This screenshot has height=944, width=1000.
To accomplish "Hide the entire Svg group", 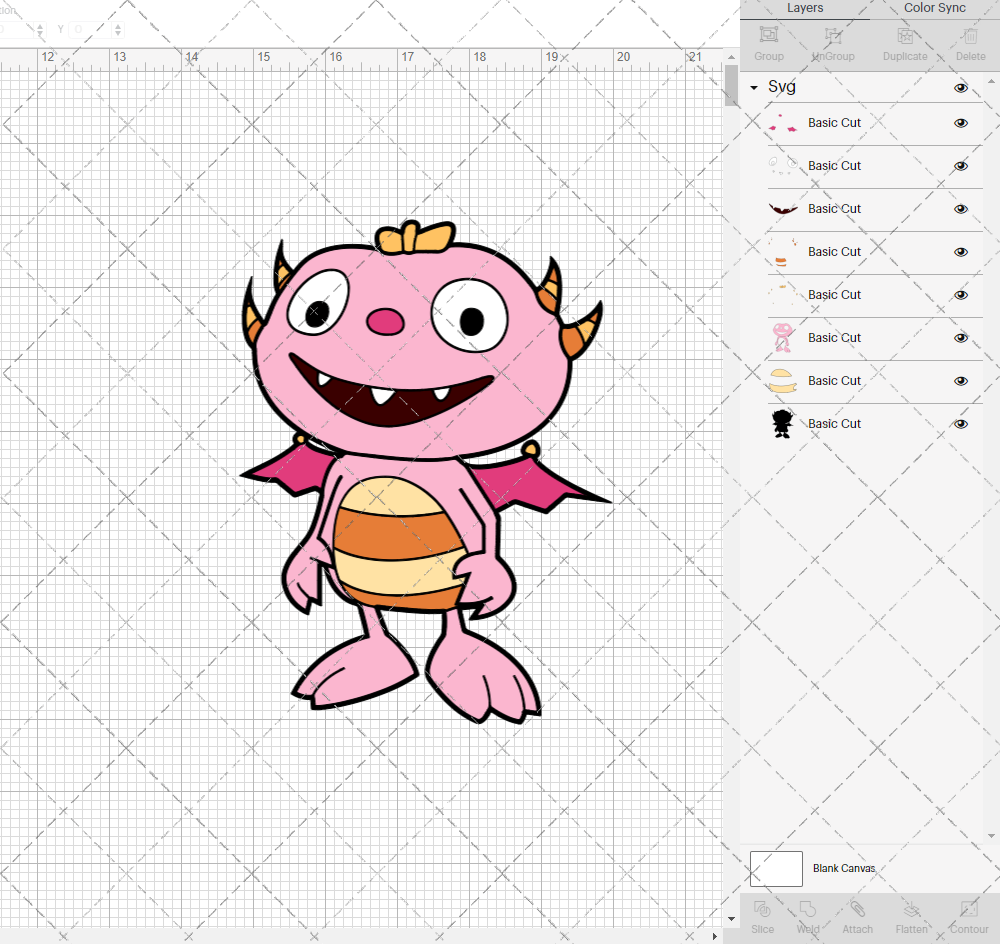I will [x=960, y=88].
